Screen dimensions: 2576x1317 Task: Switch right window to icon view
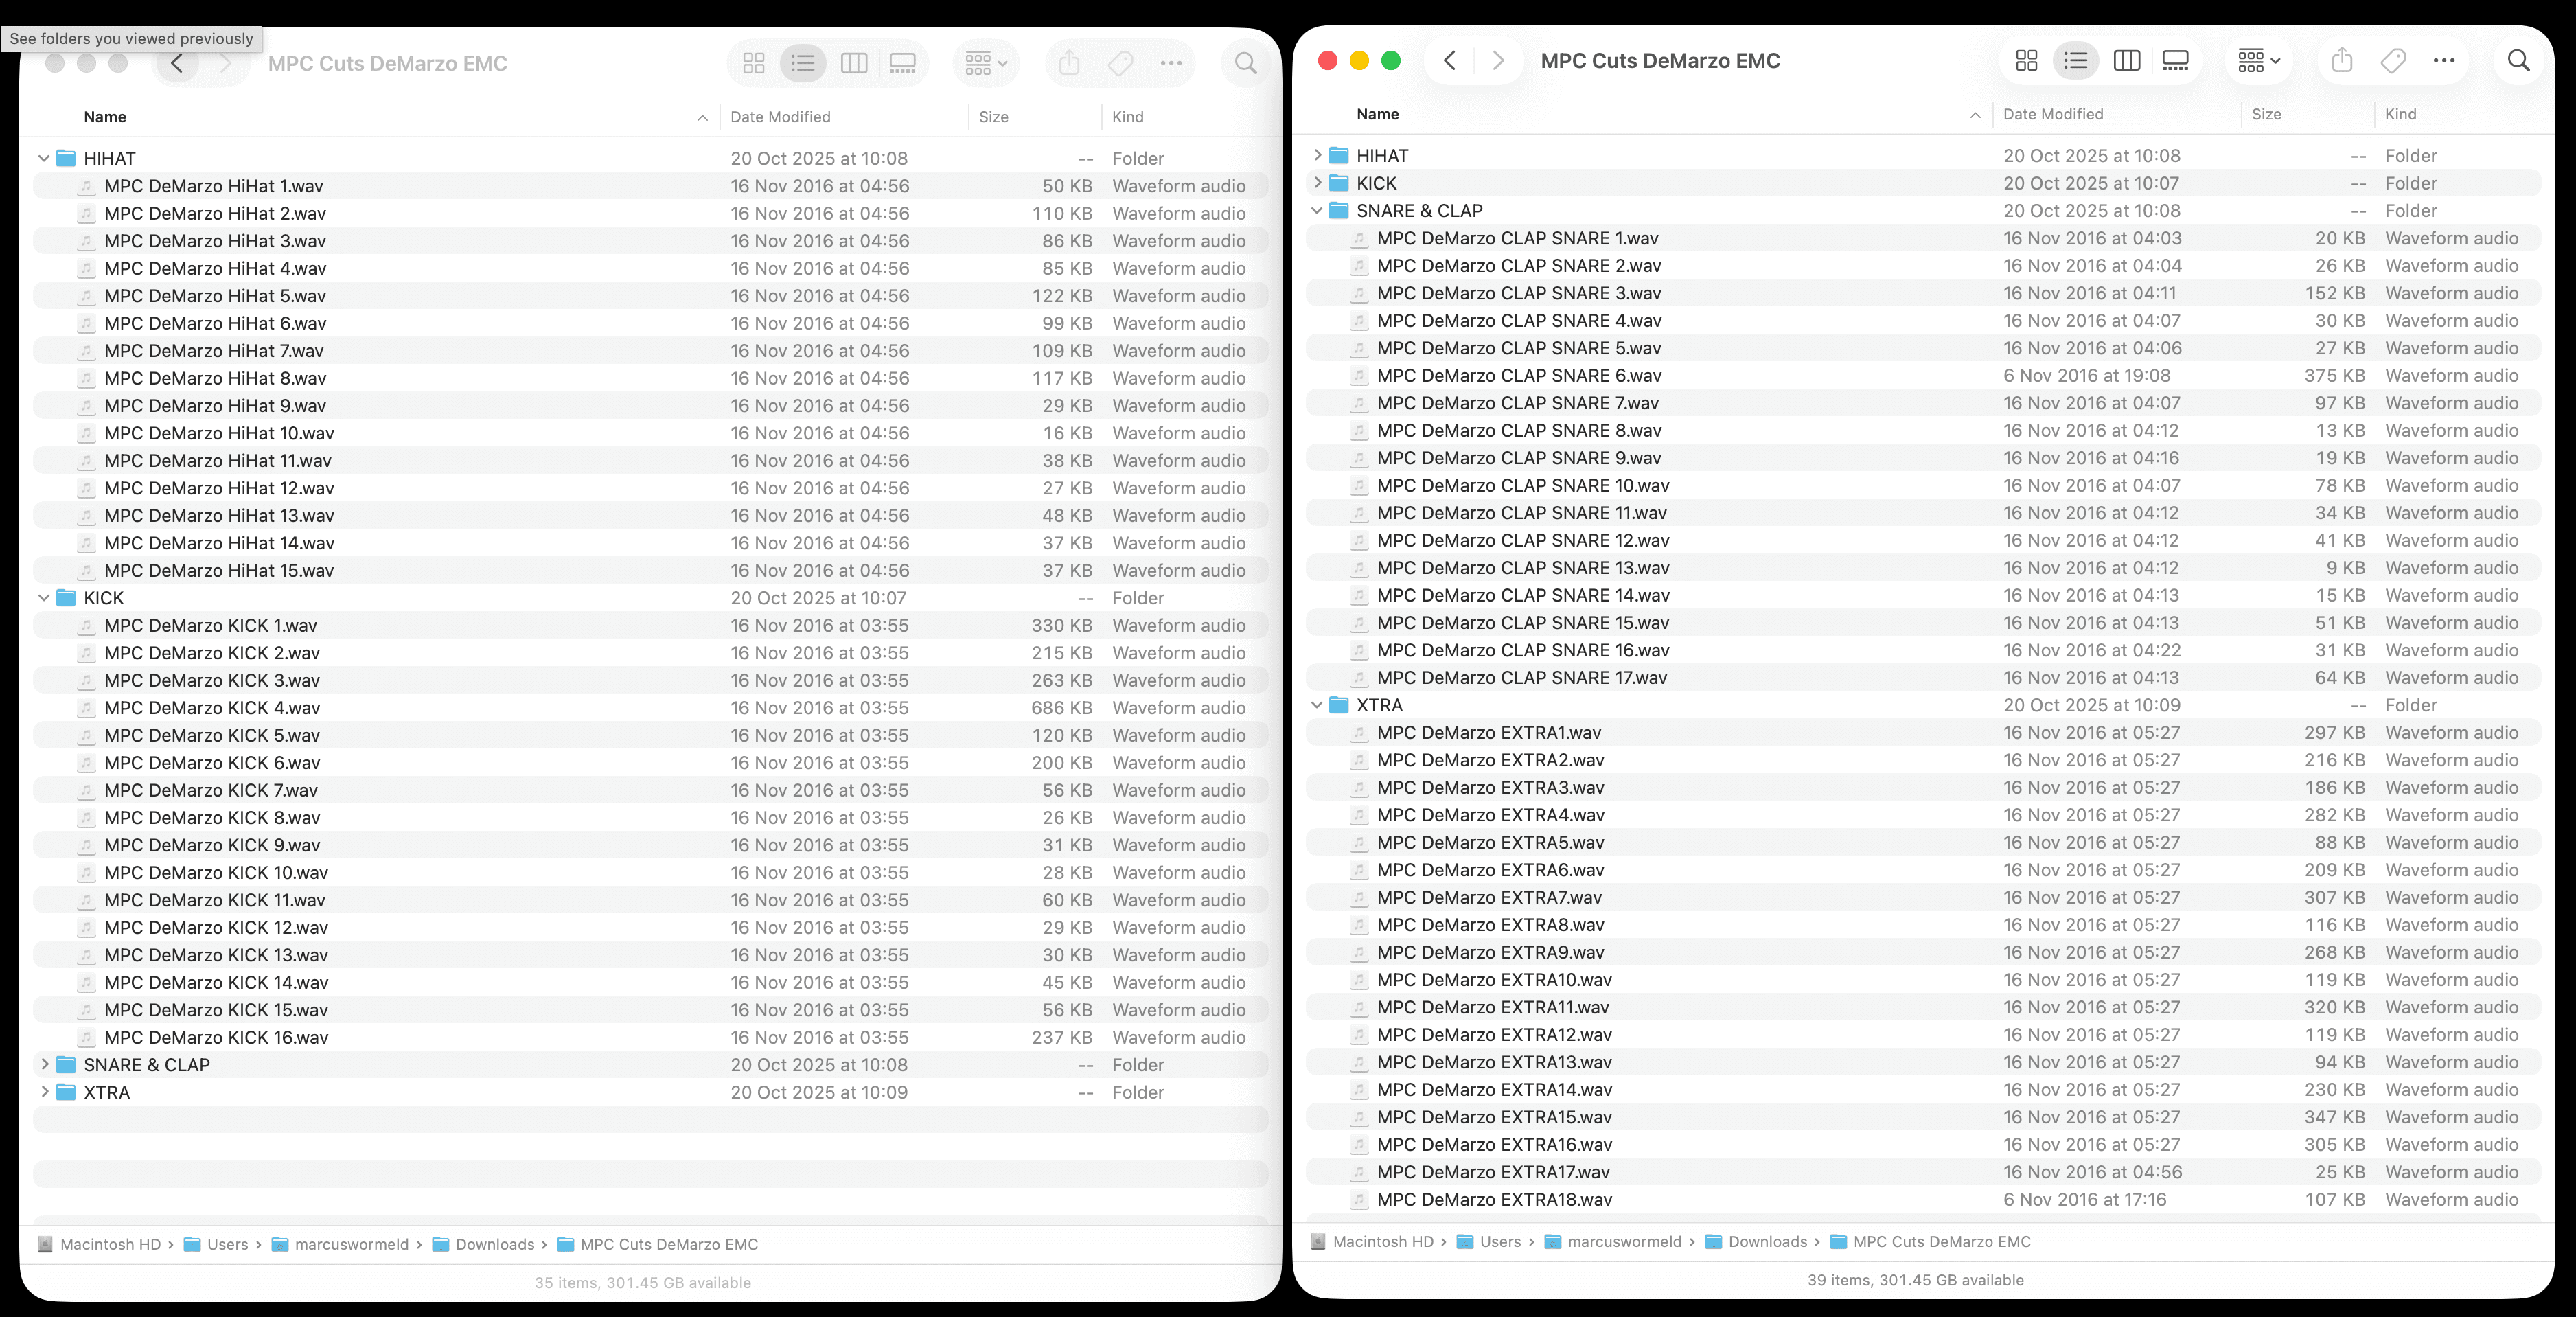tap(2026, 61)
